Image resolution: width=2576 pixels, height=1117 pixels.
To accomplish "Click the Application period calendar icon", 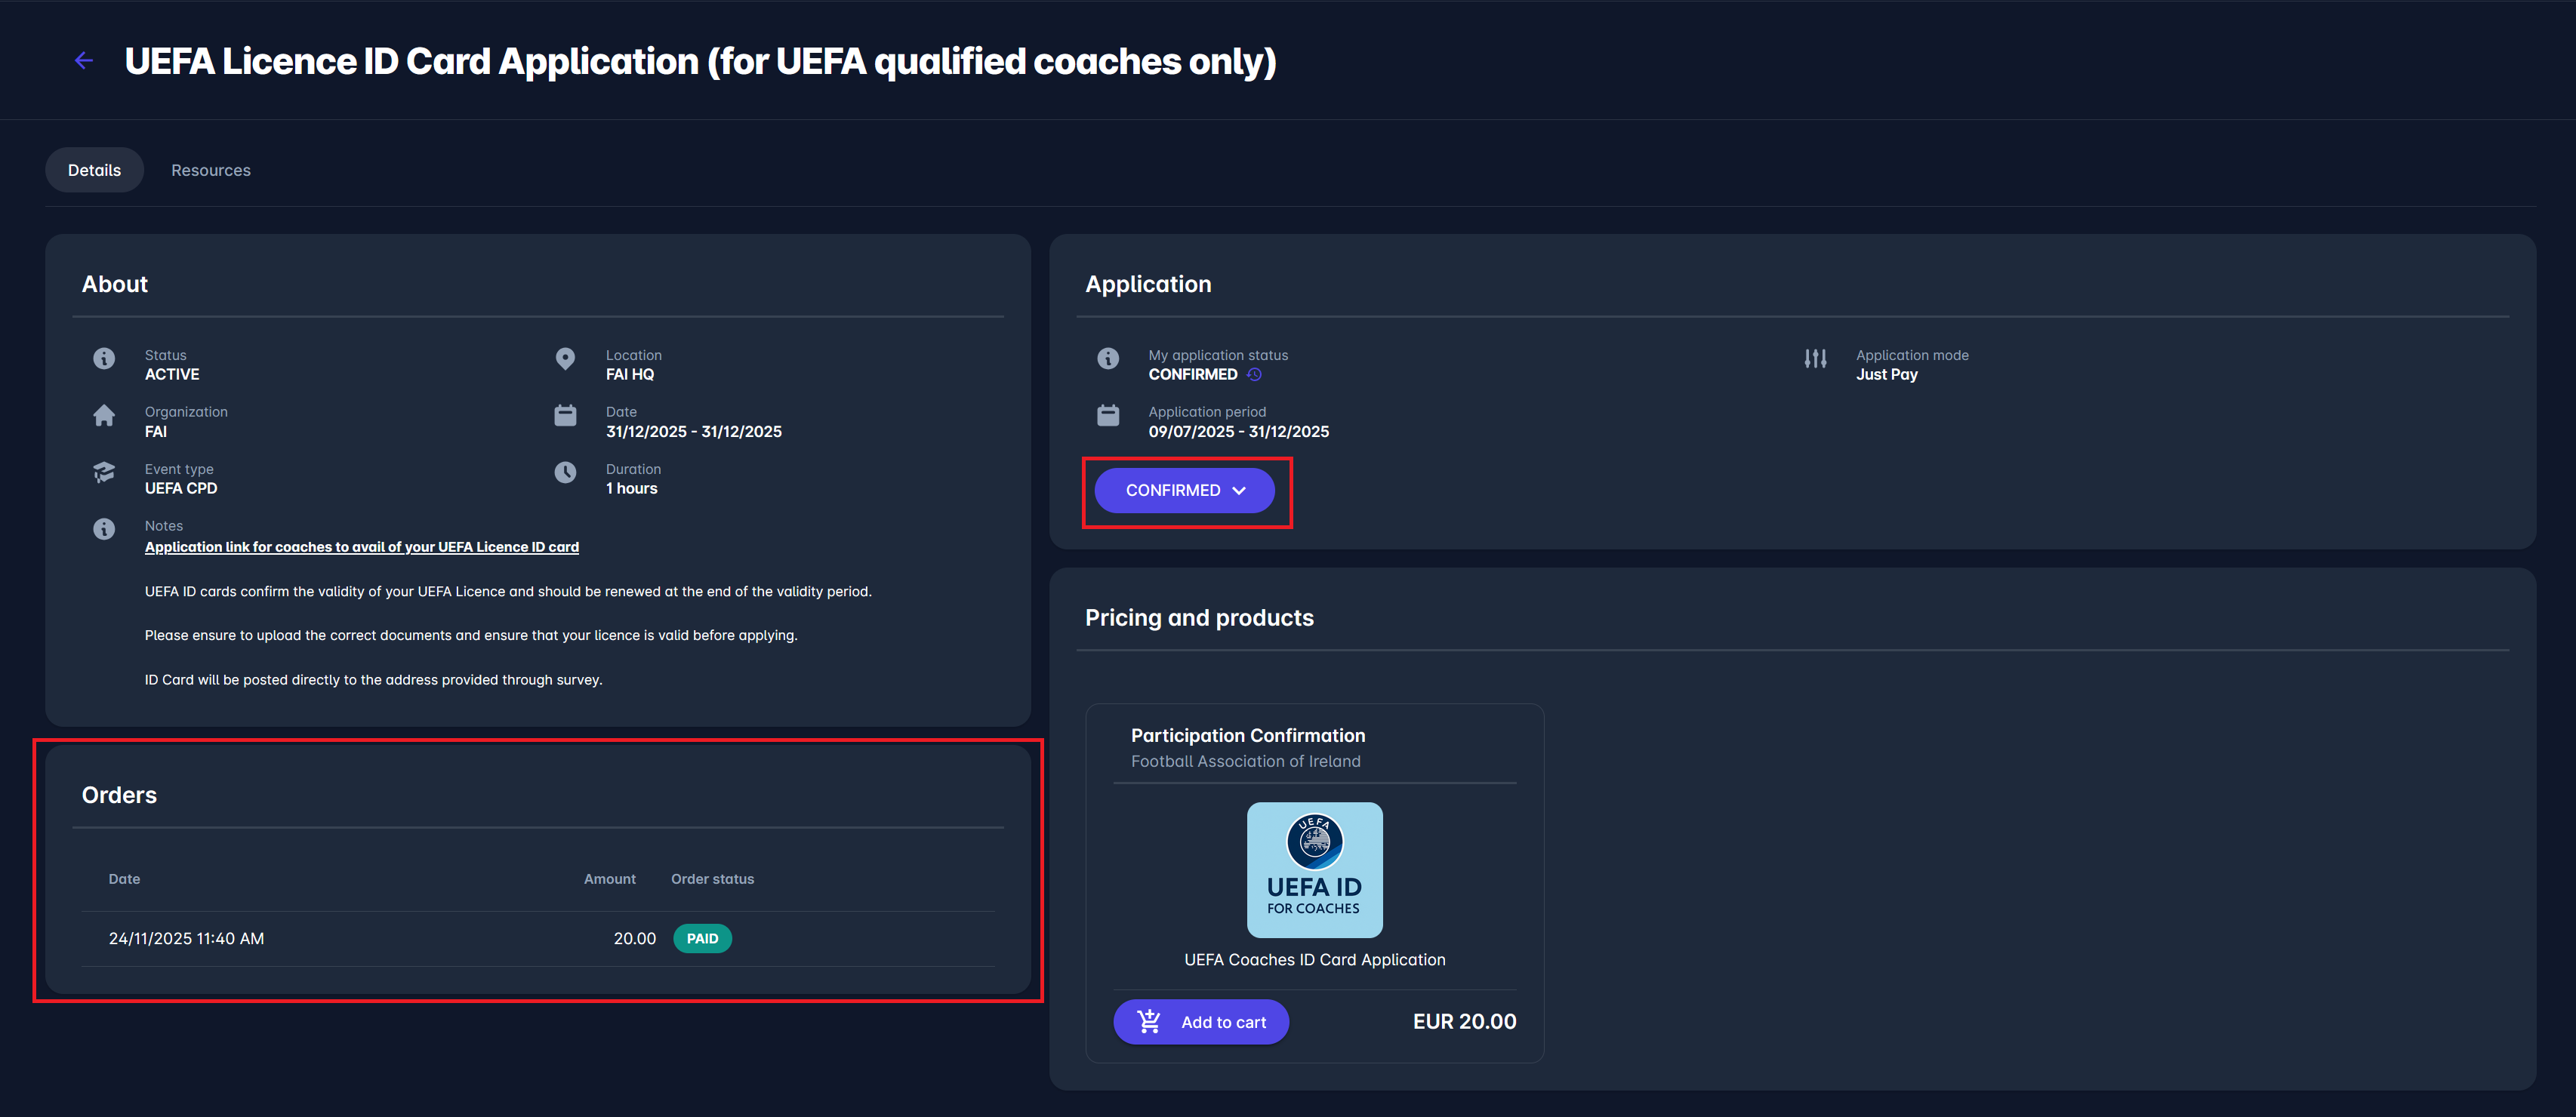I will (x=1108, y=415).
